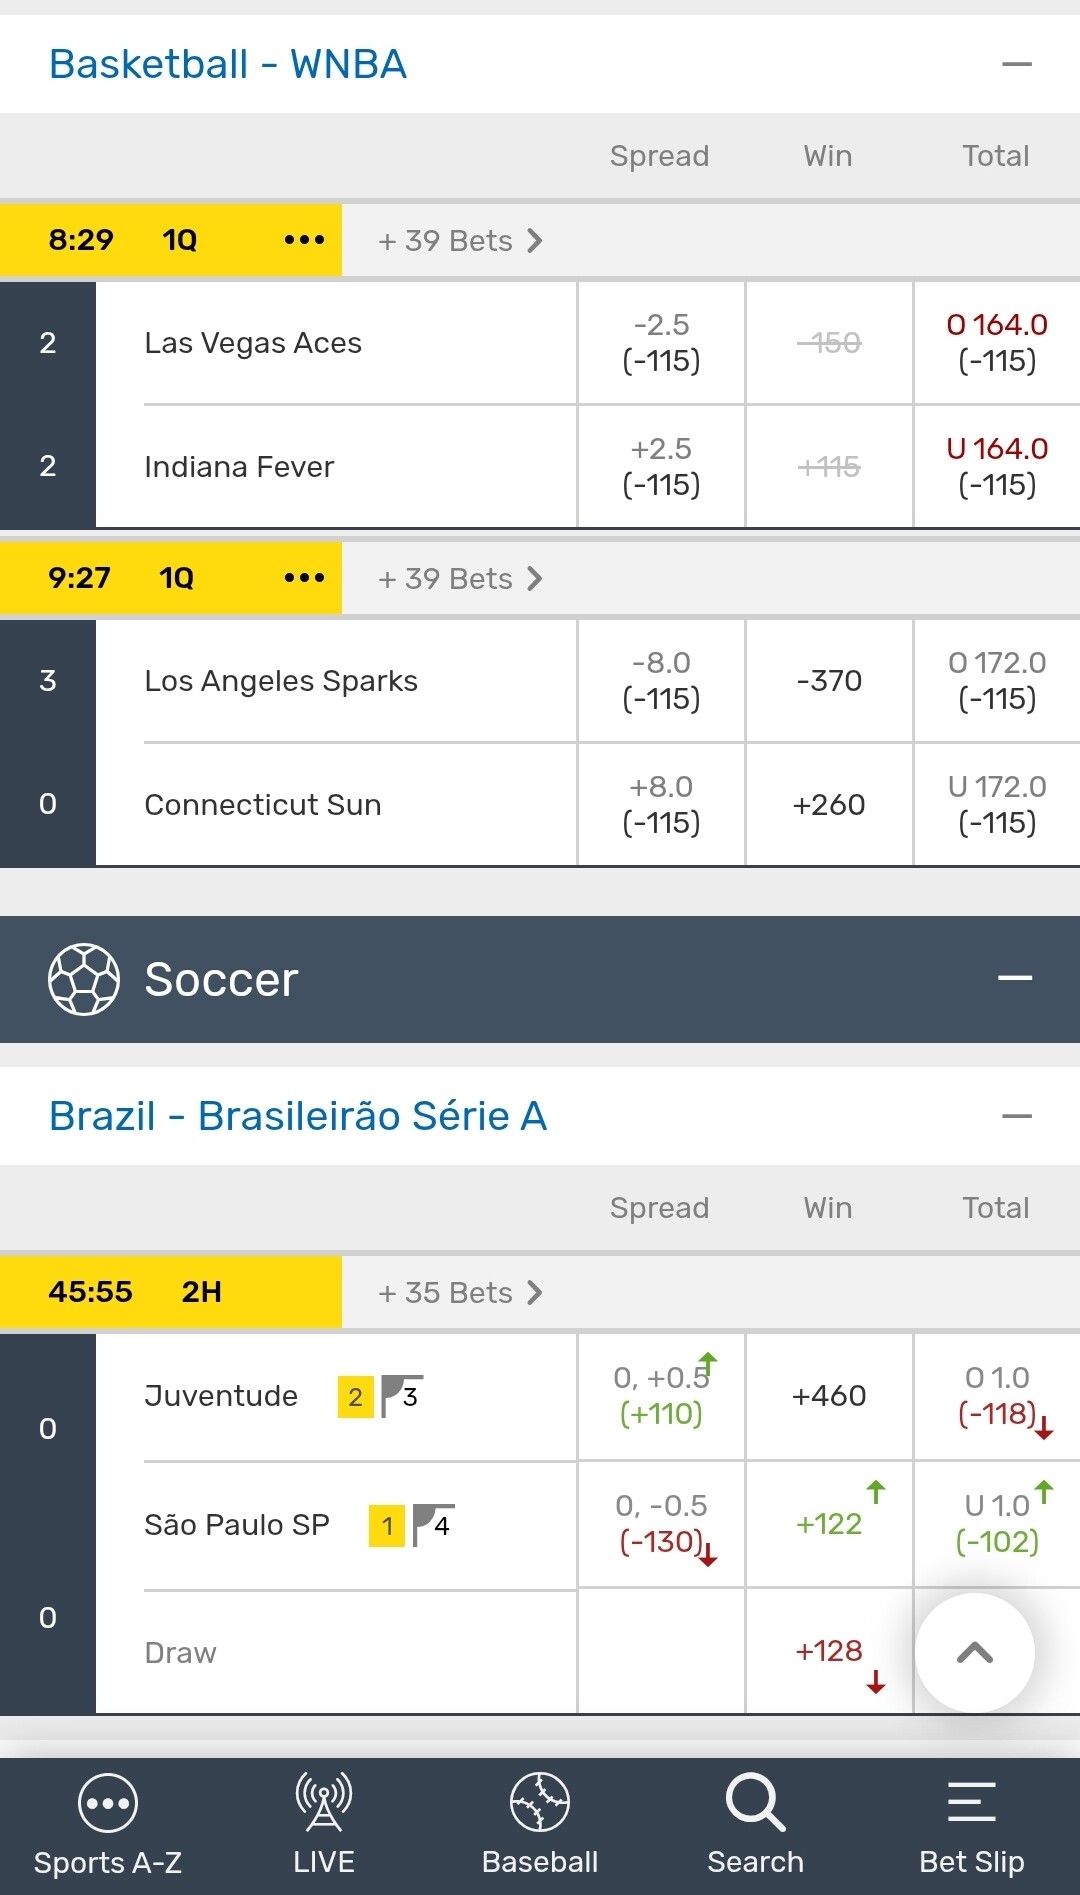This screenshot has height=1895, width=1080.
Task: Open +35 Bets for Juventude match
Action: click(460, 1293)
